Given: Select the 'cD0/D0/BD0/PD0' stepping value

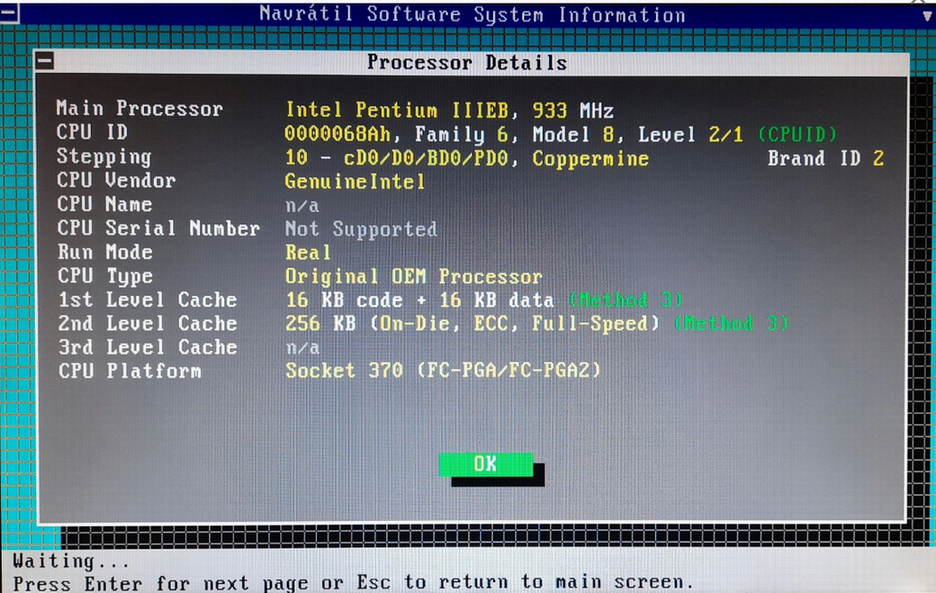Looking at the screenshot, I should pos(426,158).
